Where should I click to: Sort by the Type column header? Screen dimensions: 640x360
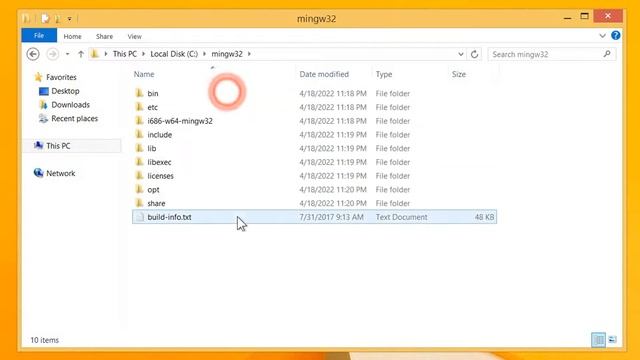click(384, 74)
